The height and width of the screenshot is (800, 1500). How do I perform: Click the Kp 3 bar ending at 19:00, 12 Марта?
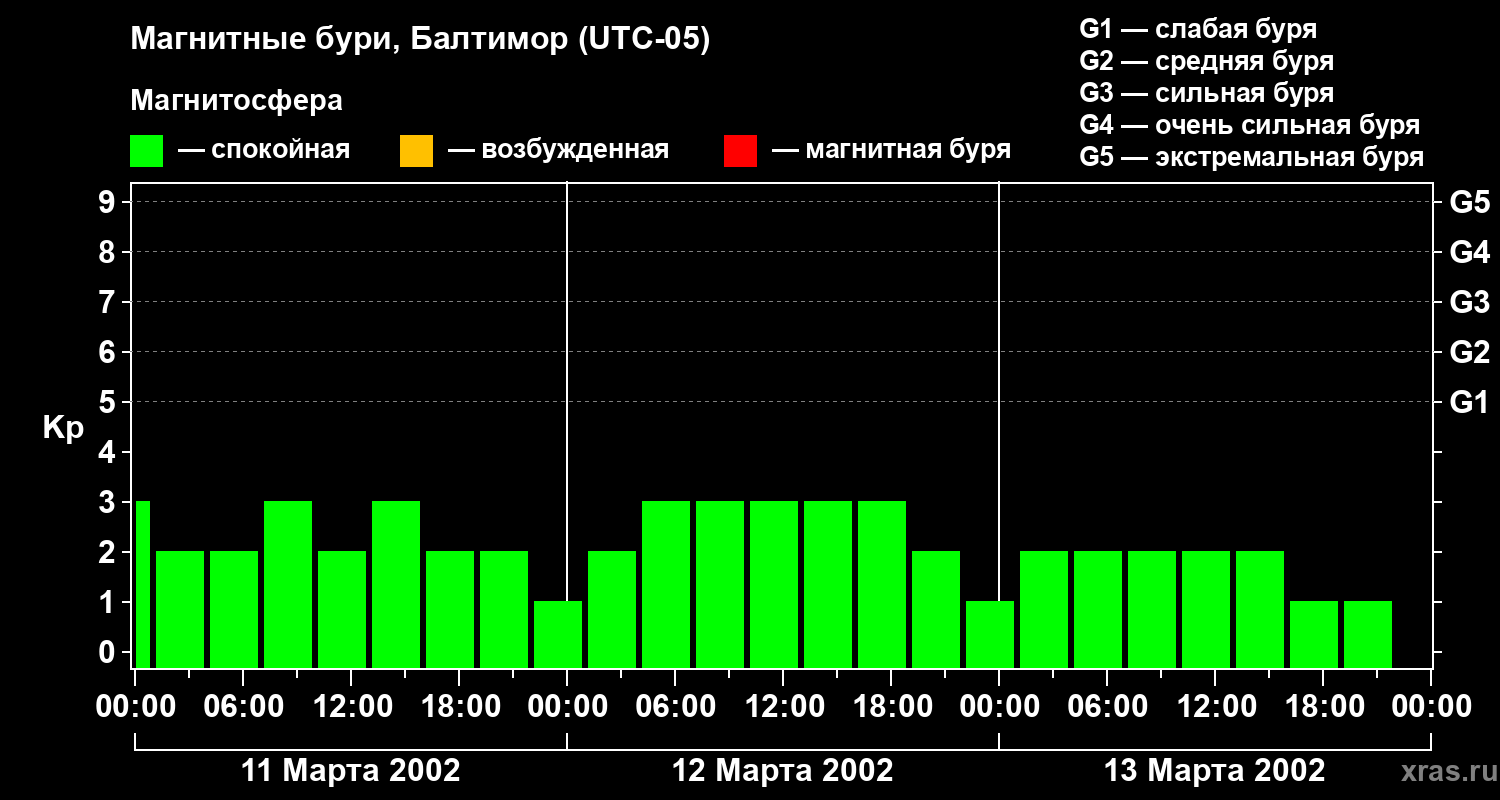pyautogui.click(x=882, y=584)
